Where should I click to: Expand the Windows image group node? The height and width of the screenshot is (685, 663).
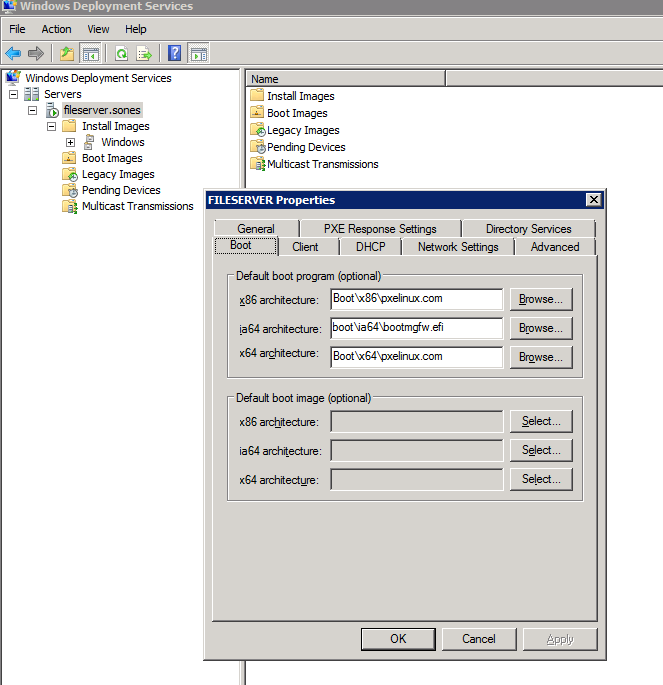coord(70,142)
